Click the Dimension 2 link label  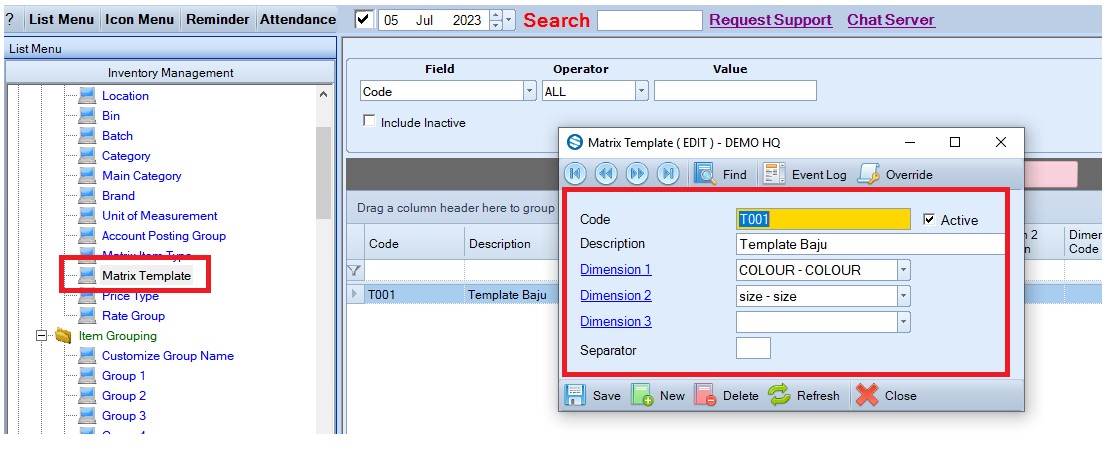pyautogui.click(x=615, y=295)
